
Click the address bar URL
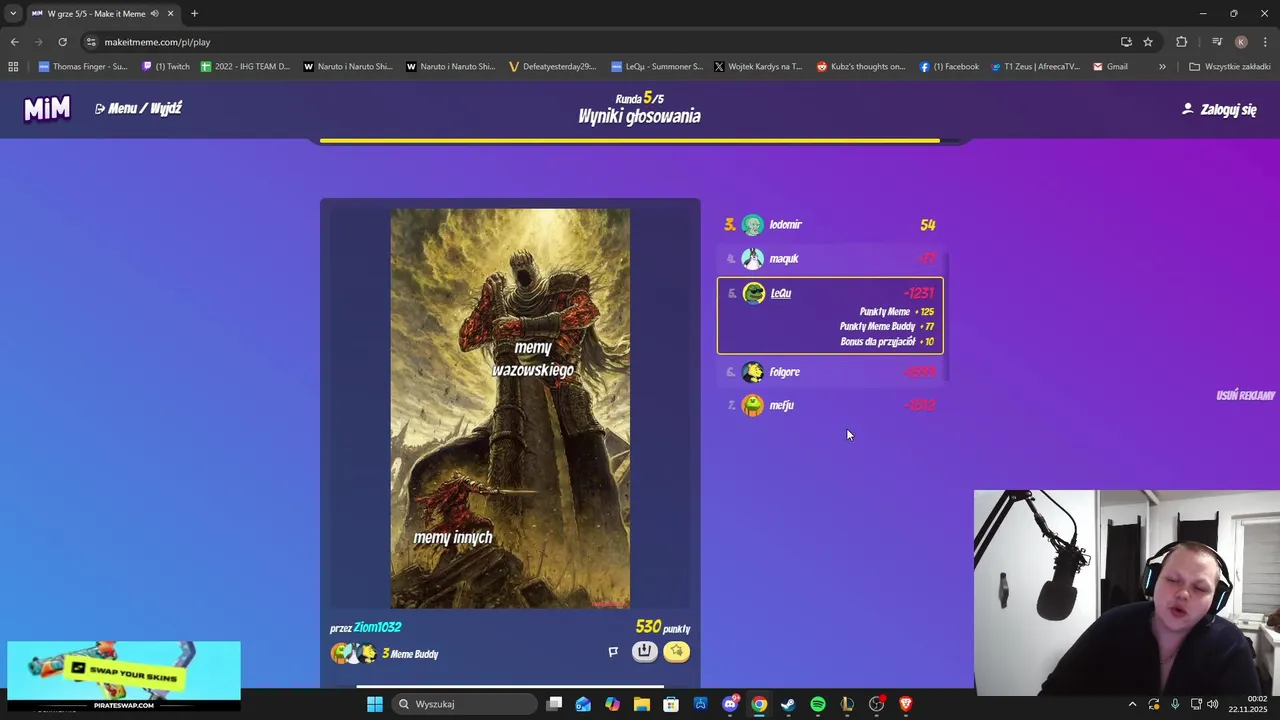click(x=157, y=42)
